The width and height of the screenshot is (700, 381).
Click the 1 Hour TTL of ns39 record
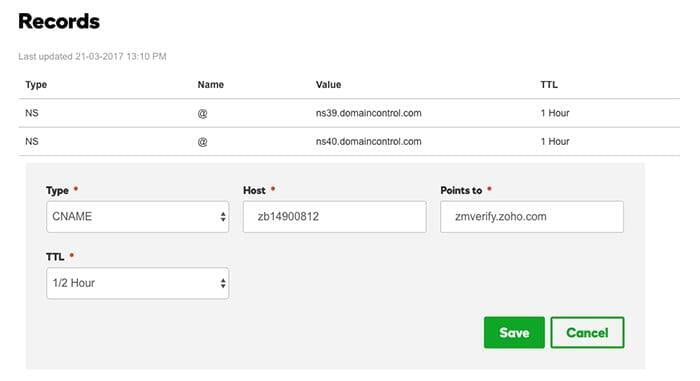pyautogui.click(x=555, y=113)
